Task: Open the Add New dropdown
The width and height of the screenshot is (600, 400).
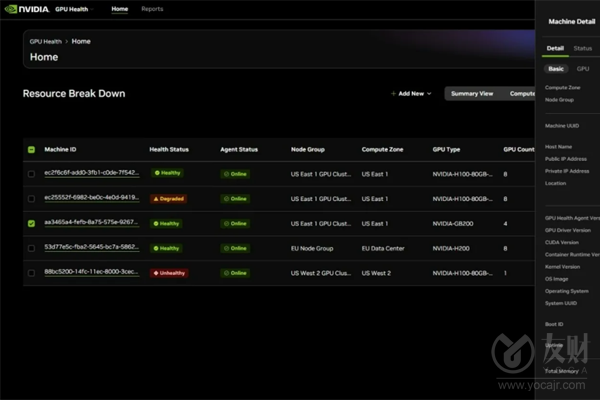Action: click(411, 93)
